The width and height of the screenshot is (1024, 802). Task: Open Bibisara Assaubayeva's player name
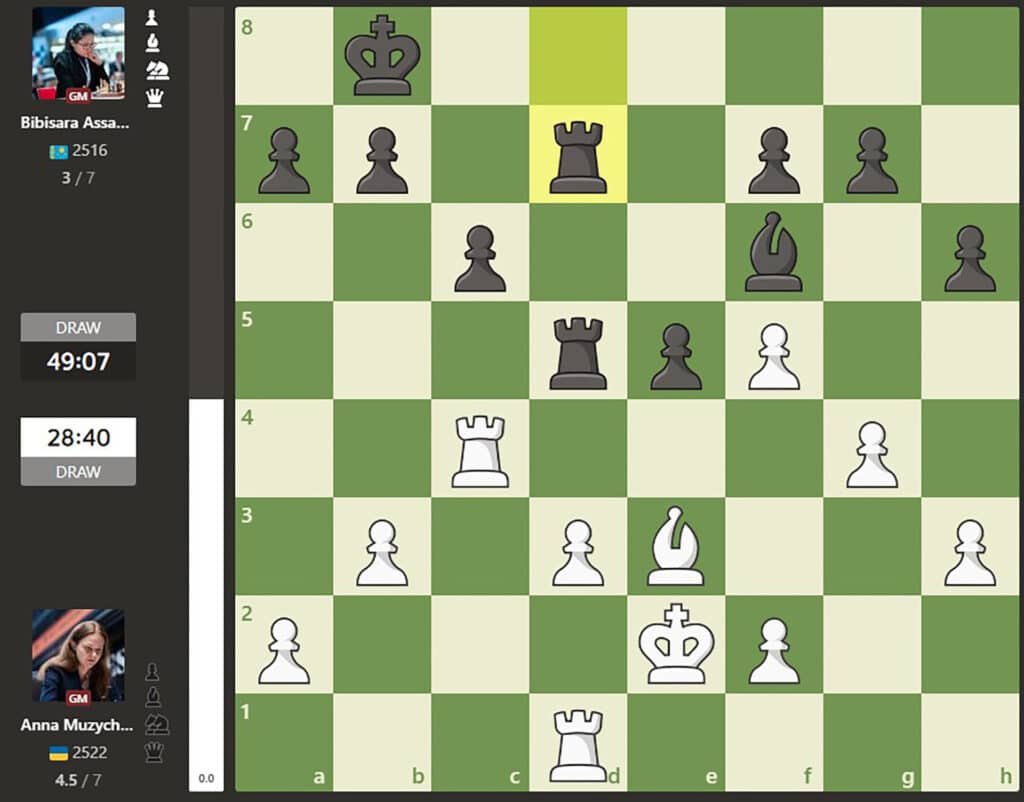click(75, 124)
